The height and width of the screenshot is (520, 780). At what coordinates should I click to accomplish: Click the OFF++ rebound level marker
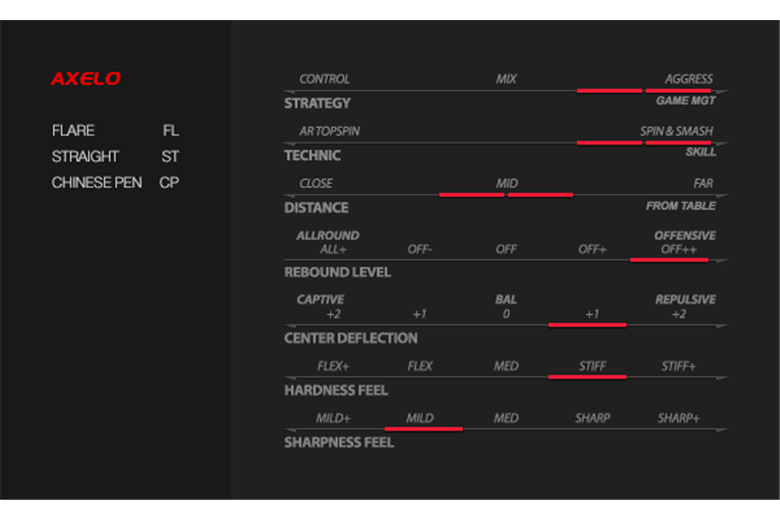679,249
